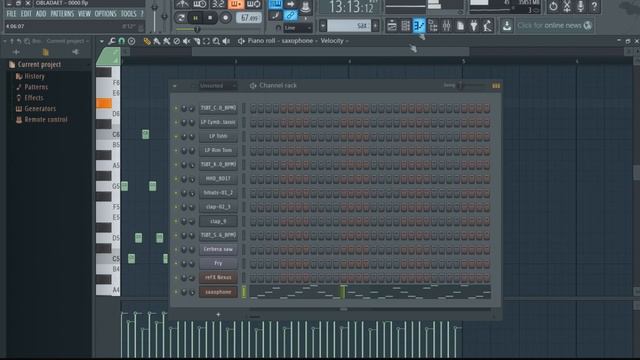Open the Browser view icon
Viewport: 640px width, 360px height.
click(x=433, y=26)
